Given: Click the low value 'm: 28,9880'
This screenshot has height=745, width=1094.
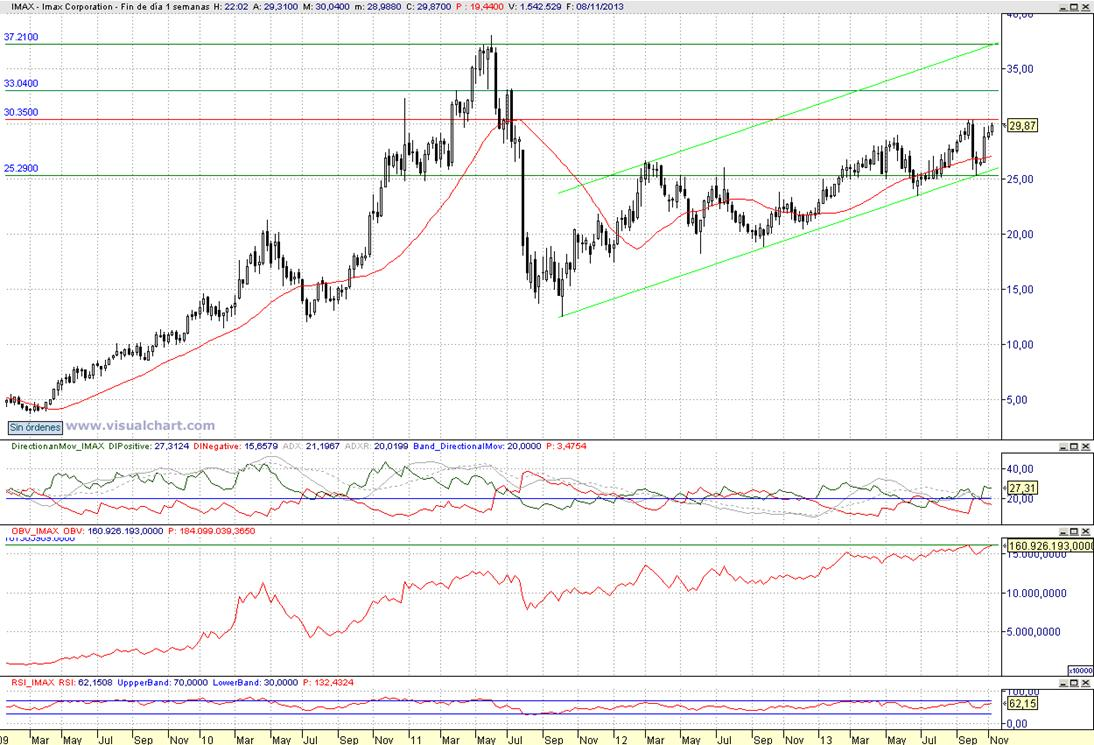Looking at the screenshot, I should tap(378, 6).
